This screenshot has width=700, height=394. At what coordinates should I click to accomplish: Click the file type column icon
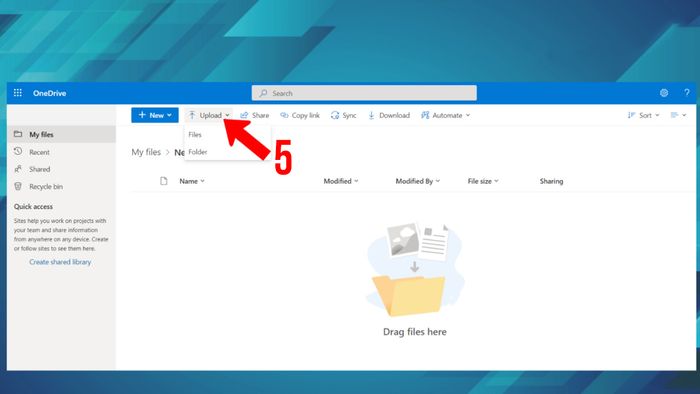[x=164, y=181]
